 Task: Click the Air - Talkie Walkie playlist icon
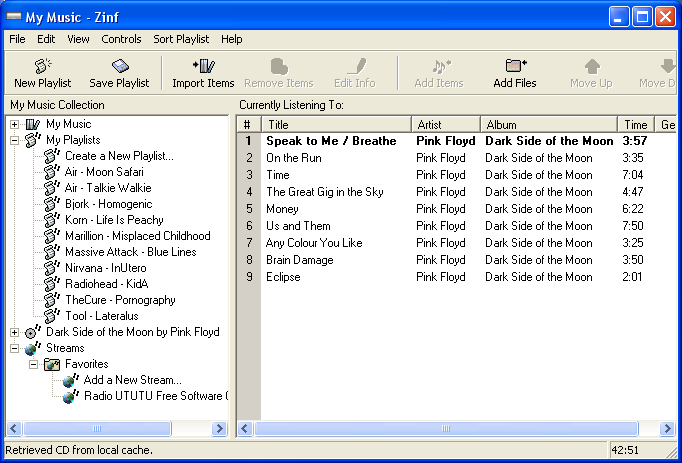52,188
